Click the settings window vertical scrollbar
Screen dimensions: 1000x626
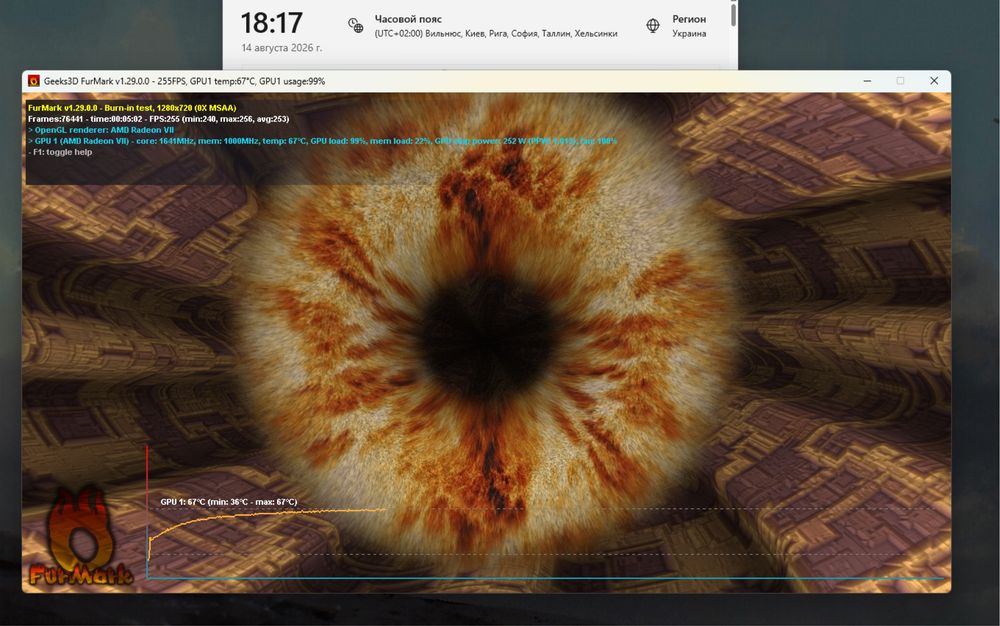(x=733, y=15)
